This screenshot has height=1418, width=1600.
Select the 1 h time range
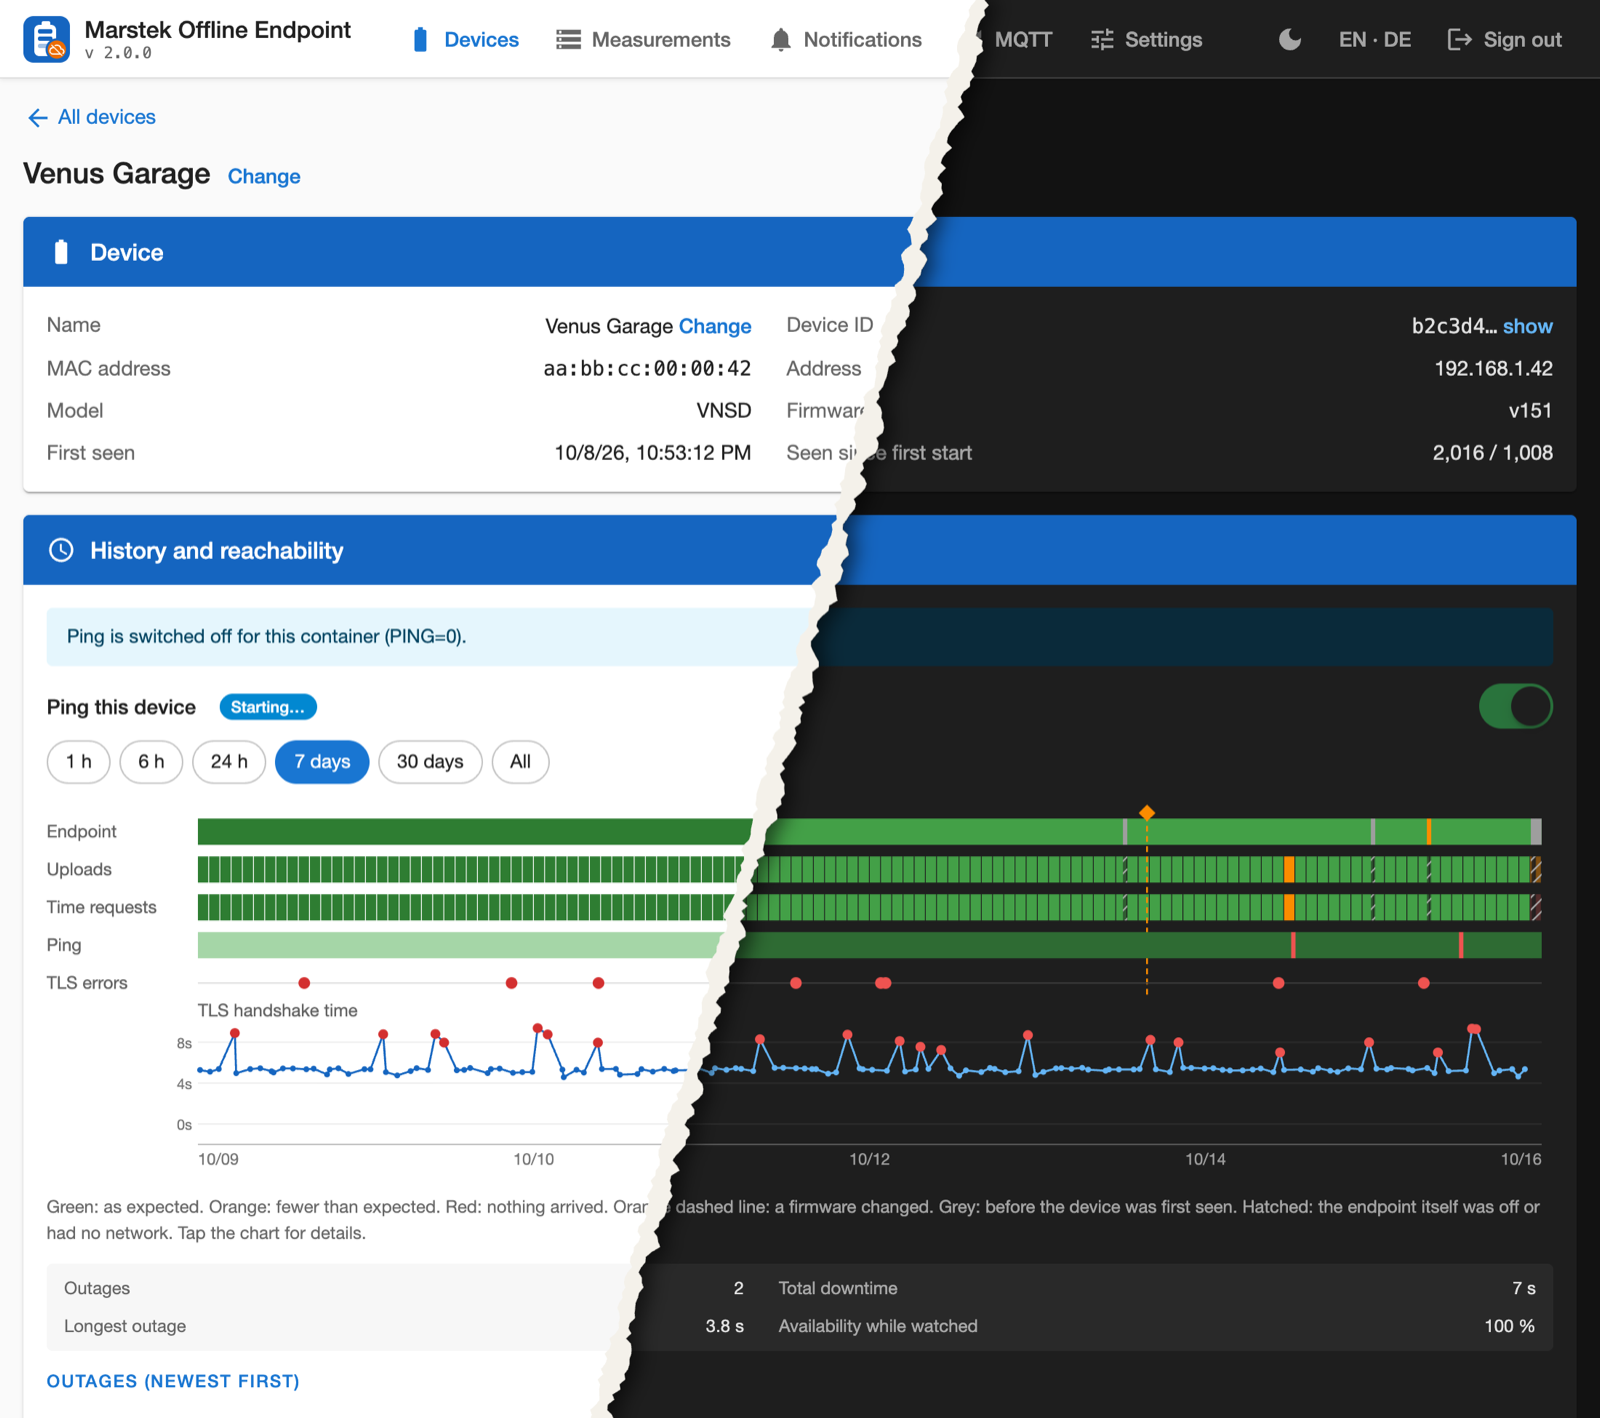click(x=79, y=762)
